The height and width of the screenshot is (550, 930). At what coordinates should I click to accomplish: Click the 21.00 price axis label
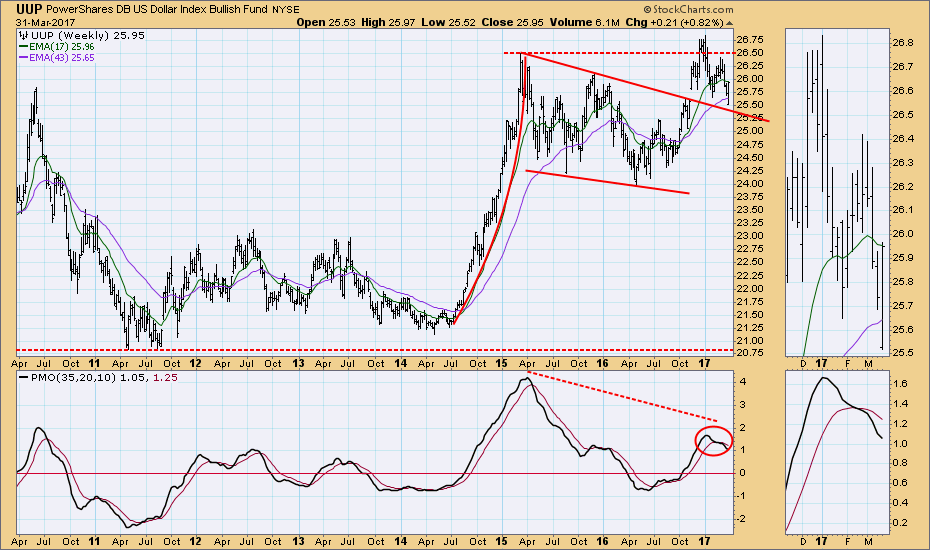(x=750, y=341)
